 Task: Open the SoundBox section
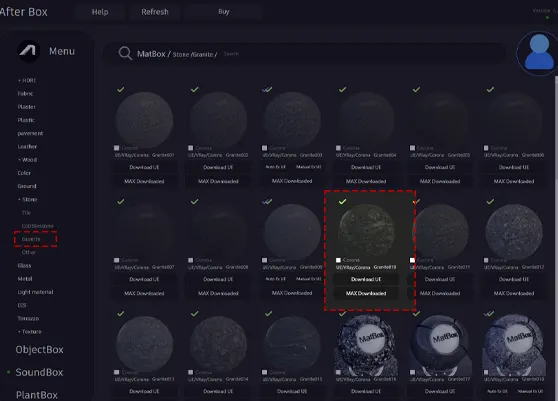[x=39, y=372]
